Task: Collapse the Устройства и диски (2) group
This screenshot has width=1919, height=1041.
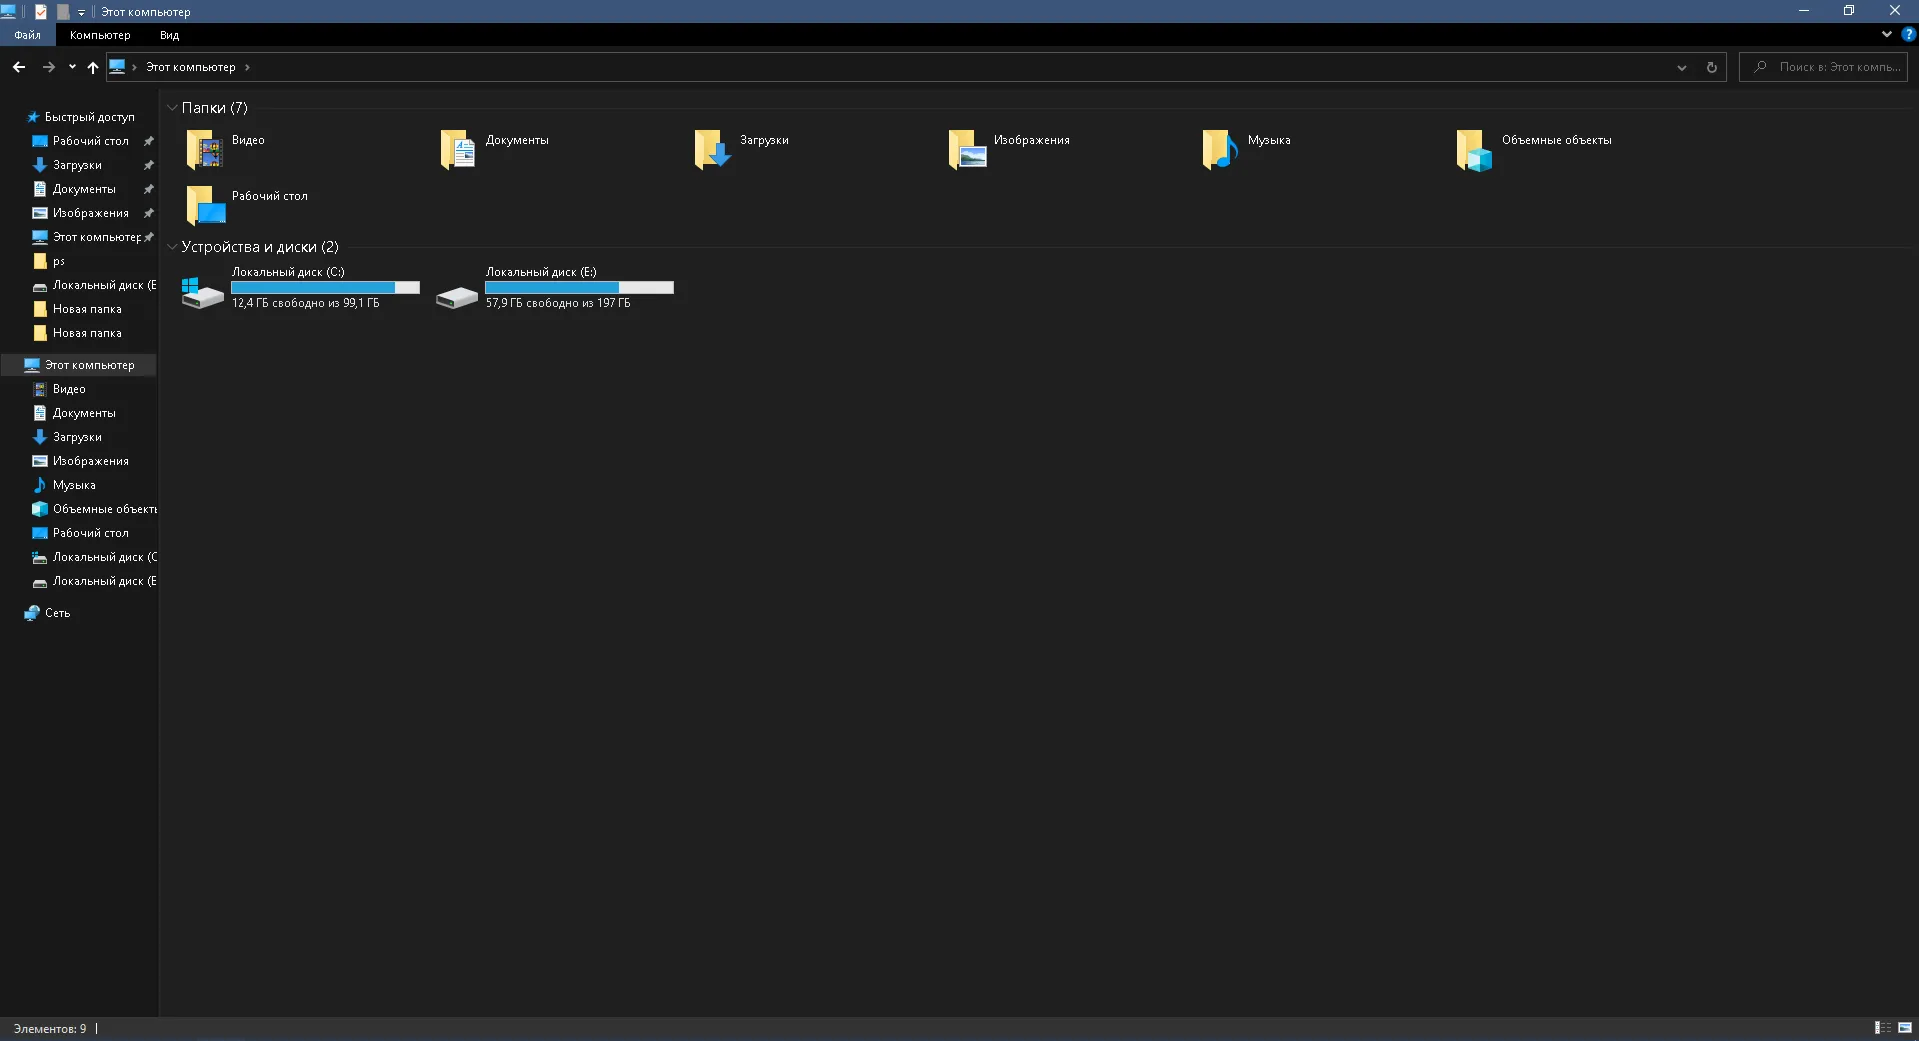Action: [x=172, y=247]
